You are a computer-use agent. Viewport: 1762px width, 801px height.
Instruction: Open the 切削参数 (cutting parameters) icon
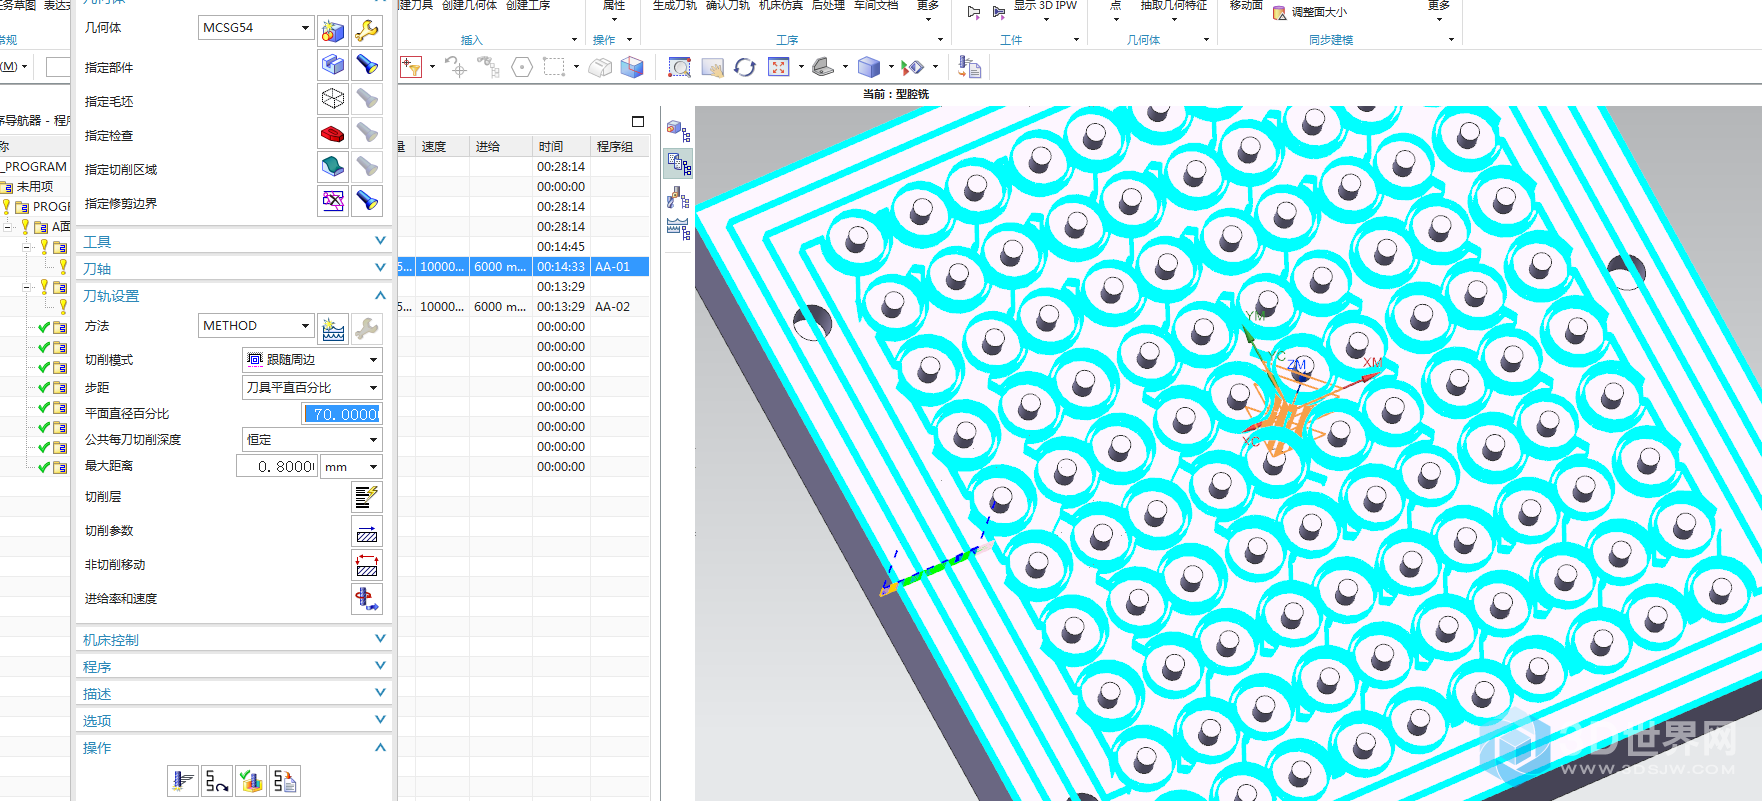pyautogui.click(x=367, y=531)
